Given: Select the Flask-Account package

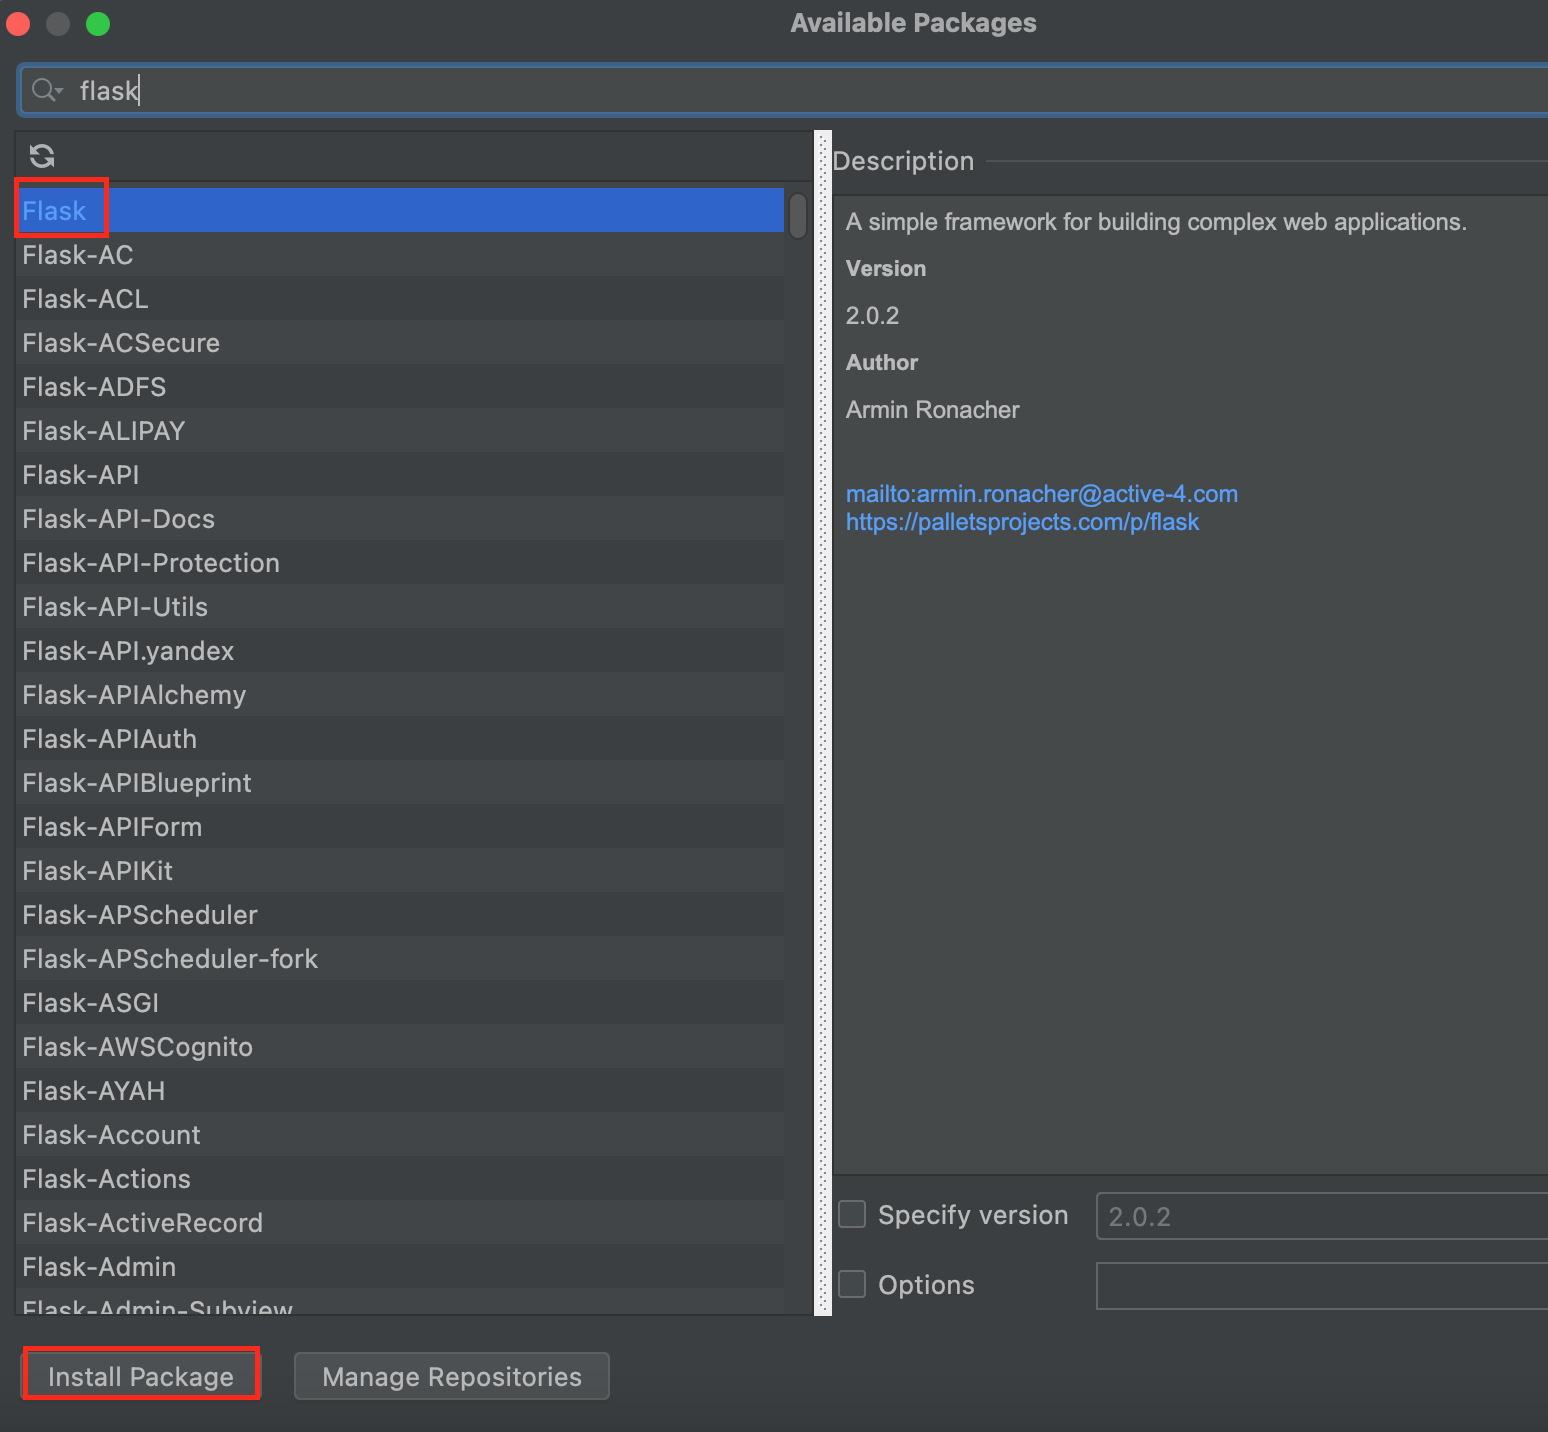Looking at the screenshot, I should 400,1135.
